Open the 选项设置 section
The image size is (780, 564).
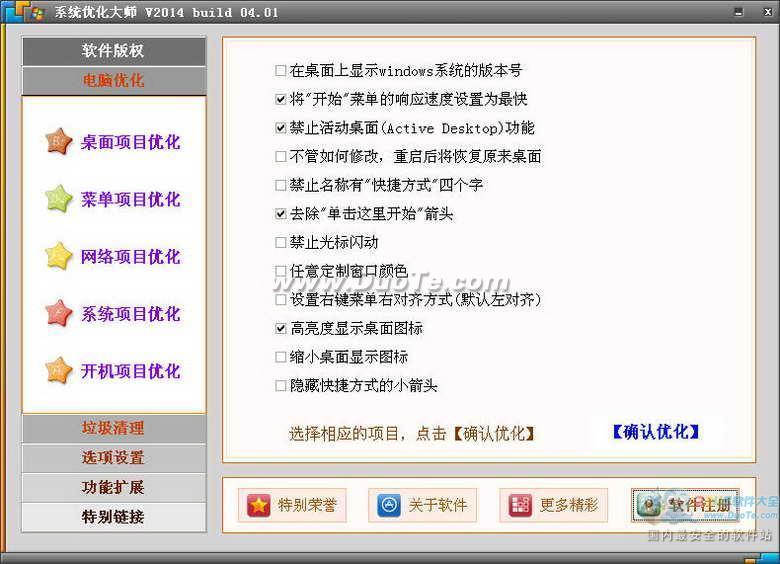click(x=114, y=458)
